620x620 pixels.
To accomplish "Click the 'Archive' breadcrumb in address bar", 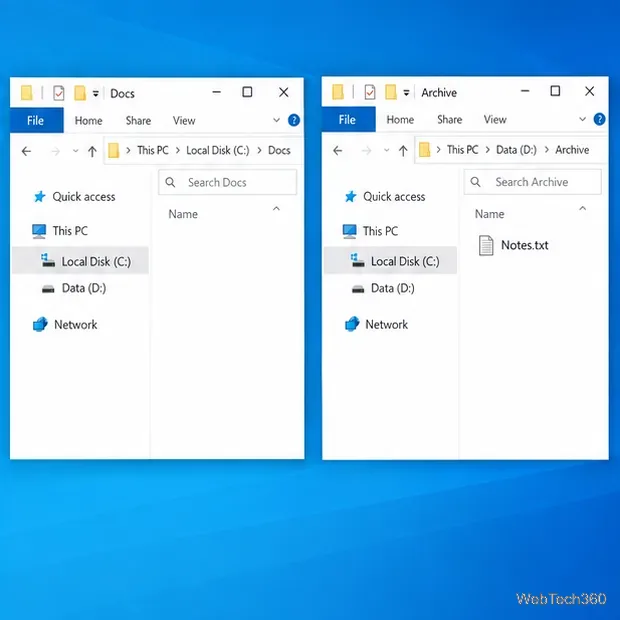I will 572,149.
